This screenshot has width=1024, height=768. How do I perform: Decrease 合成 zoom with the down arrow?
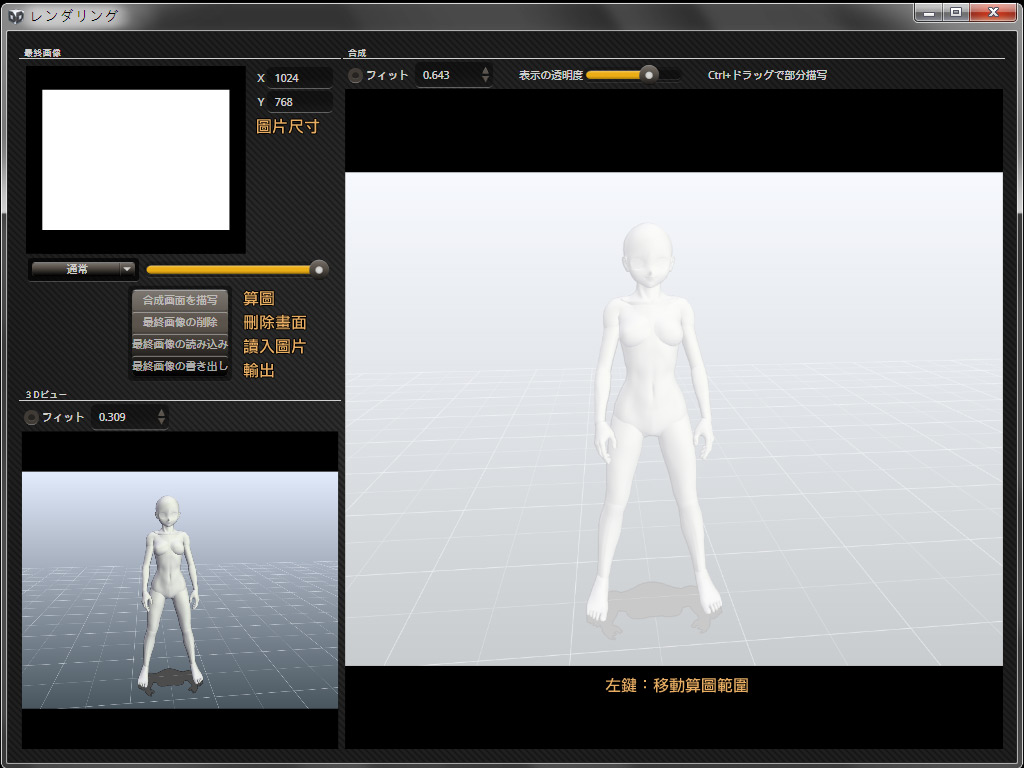486,80
